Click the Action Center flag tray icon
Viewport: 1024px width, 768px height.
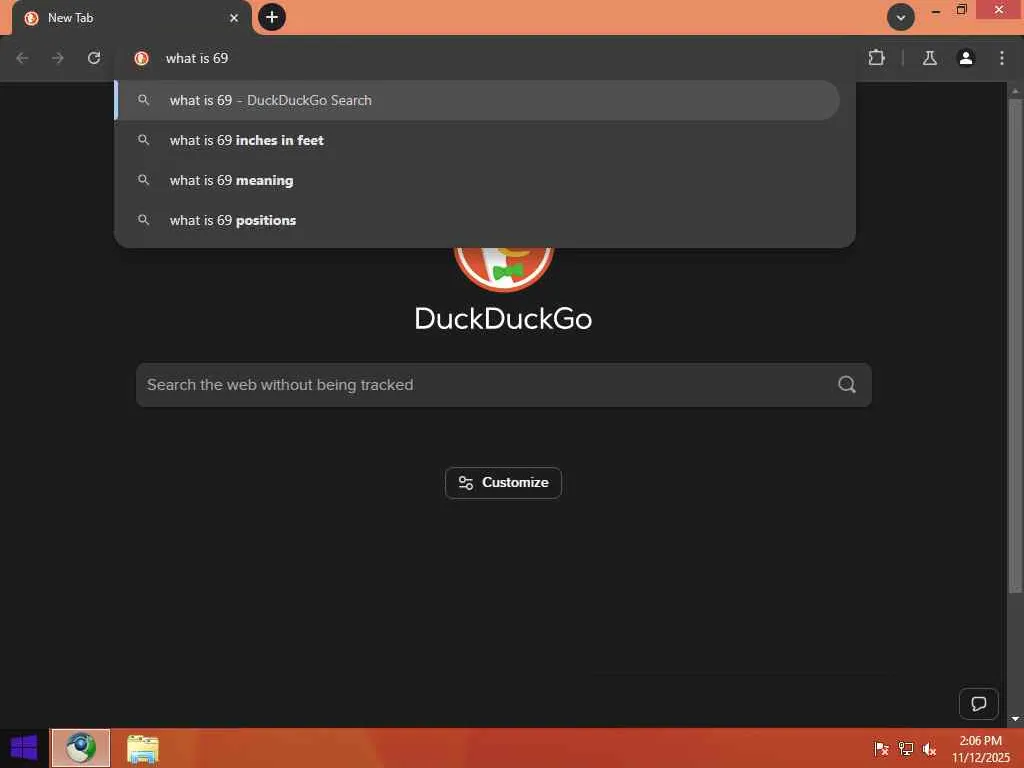pos(881,749)
